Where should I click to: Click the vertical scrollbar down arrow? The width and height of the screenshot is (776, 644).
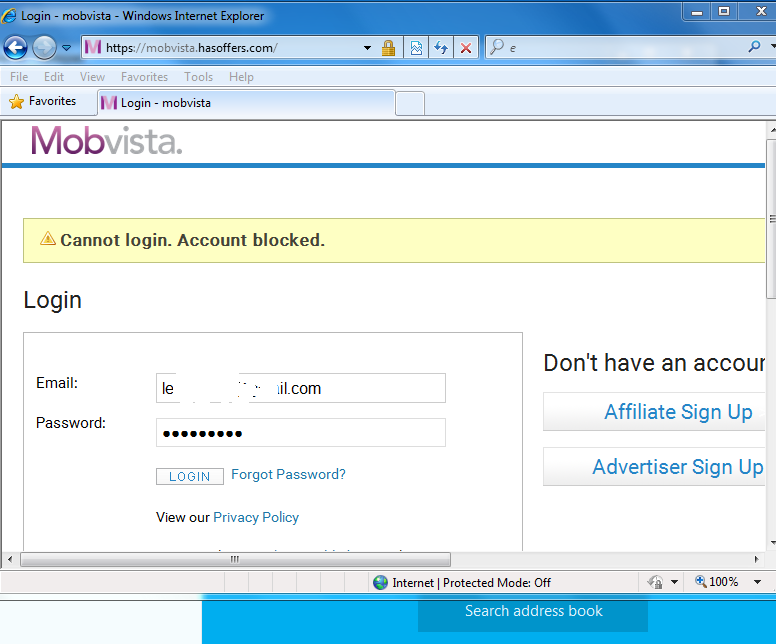pos(773,543)
